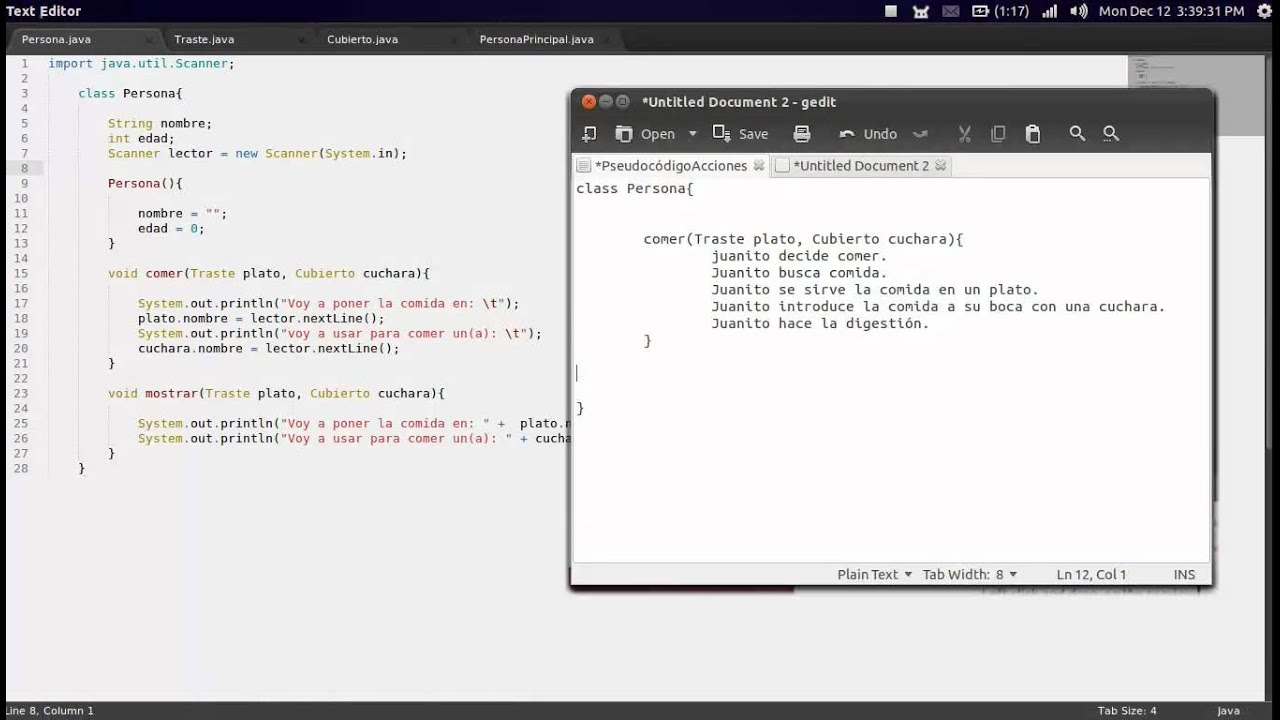Click the 'String nombre;' code line
Image resolution: width=1280 pixels, height=720 pixels.
coord(160,123)
